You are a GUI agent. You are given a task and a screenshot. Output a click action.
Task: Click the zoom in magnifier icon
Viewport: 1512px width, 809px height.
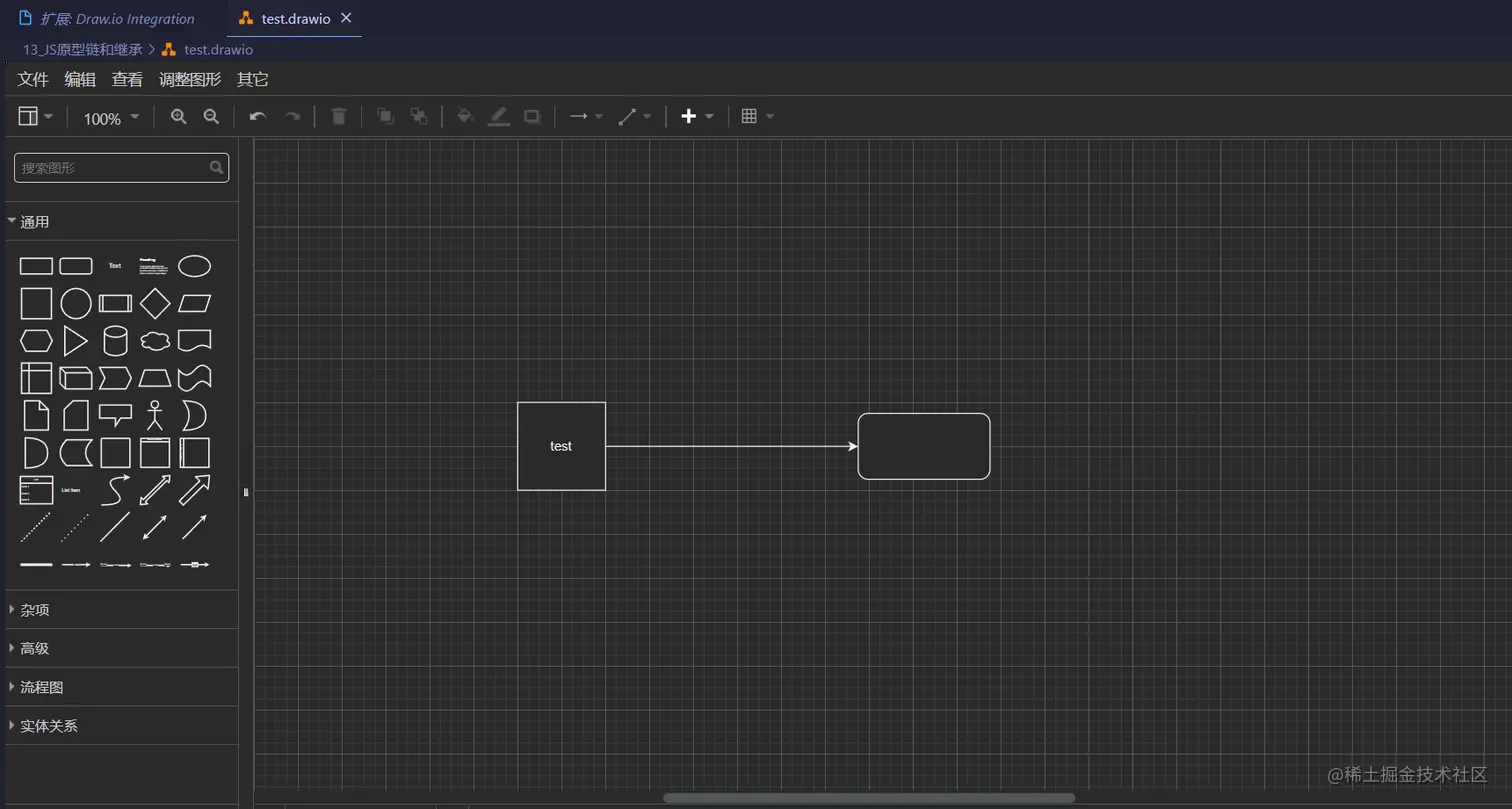pos(179,117)
